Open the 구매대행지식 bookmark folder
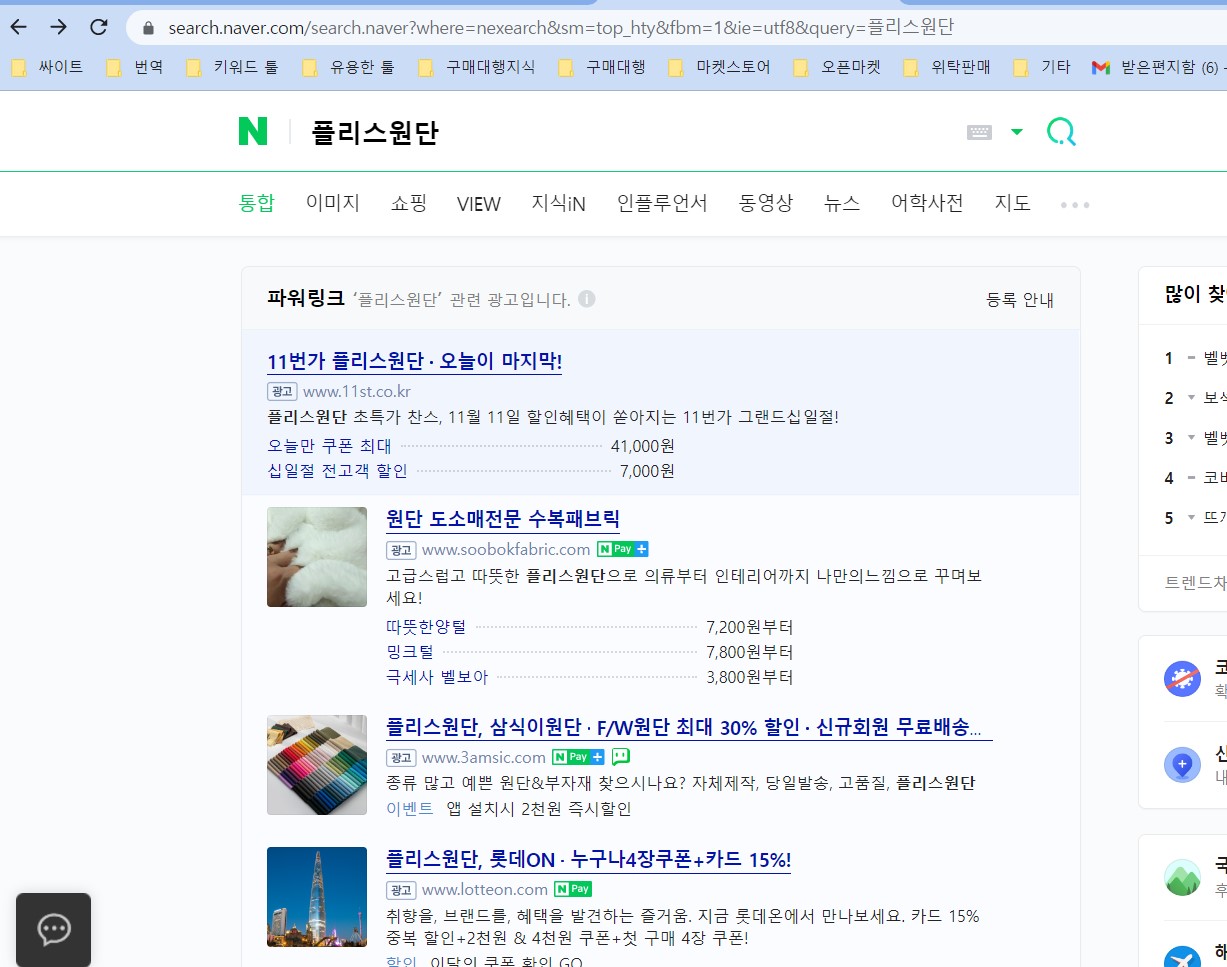This screenshot has height=967, width=1227. point(477,68)
